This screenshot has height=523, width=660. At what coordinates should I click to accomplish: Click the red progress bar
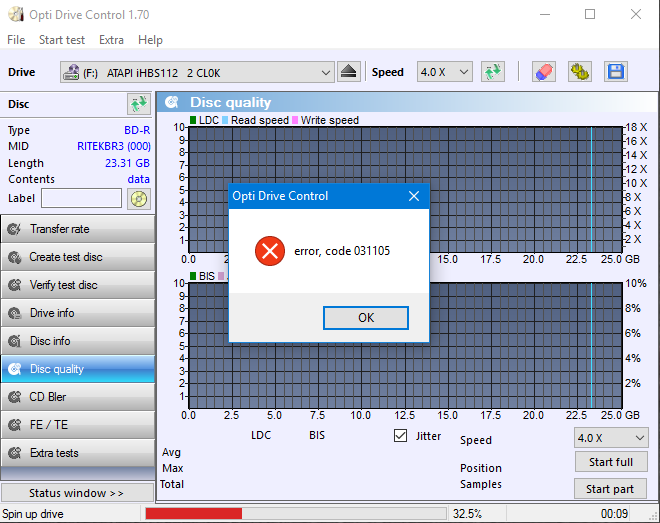click(x=194, y=513)
